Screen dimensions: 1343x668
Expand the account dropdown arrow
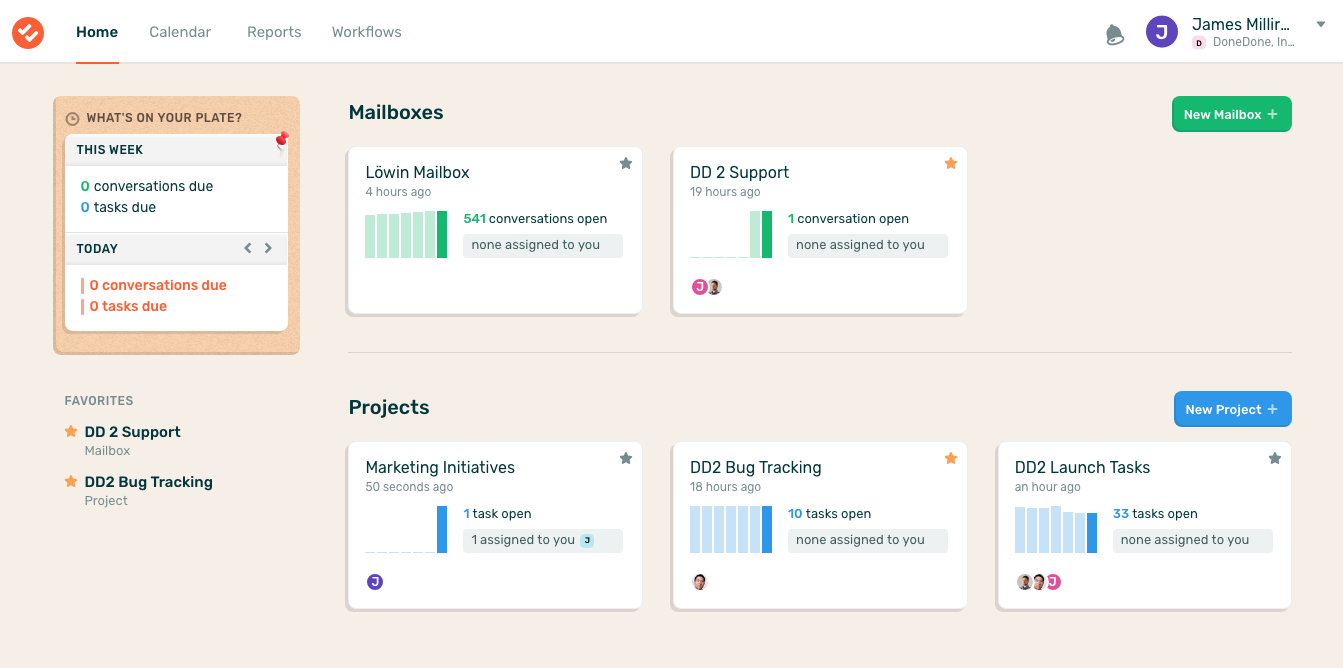(1320, 25)
